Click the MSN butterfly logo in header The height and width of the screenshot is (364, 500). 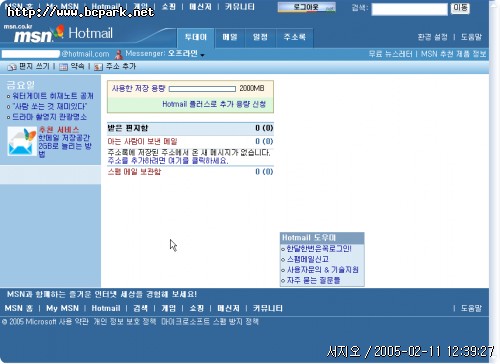(59, 32)
